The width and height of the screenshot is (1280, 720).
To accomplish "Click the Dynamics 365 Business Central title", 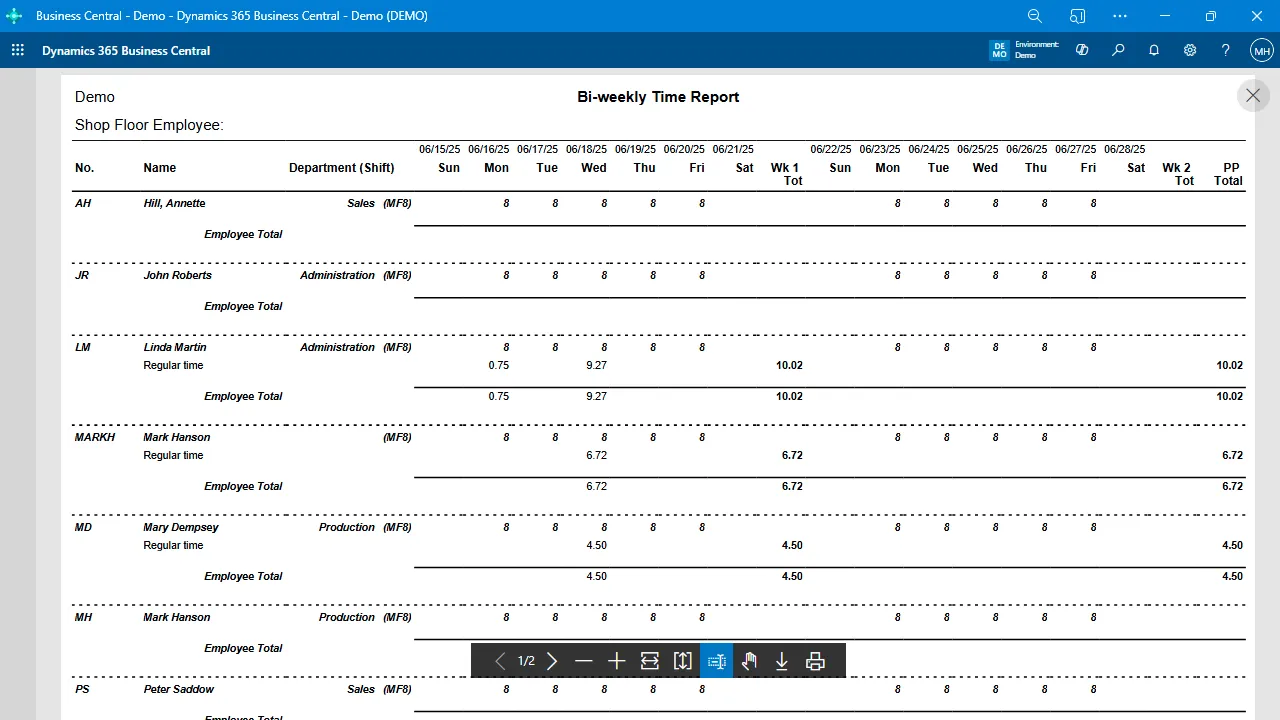I will (x=126, y=51).
